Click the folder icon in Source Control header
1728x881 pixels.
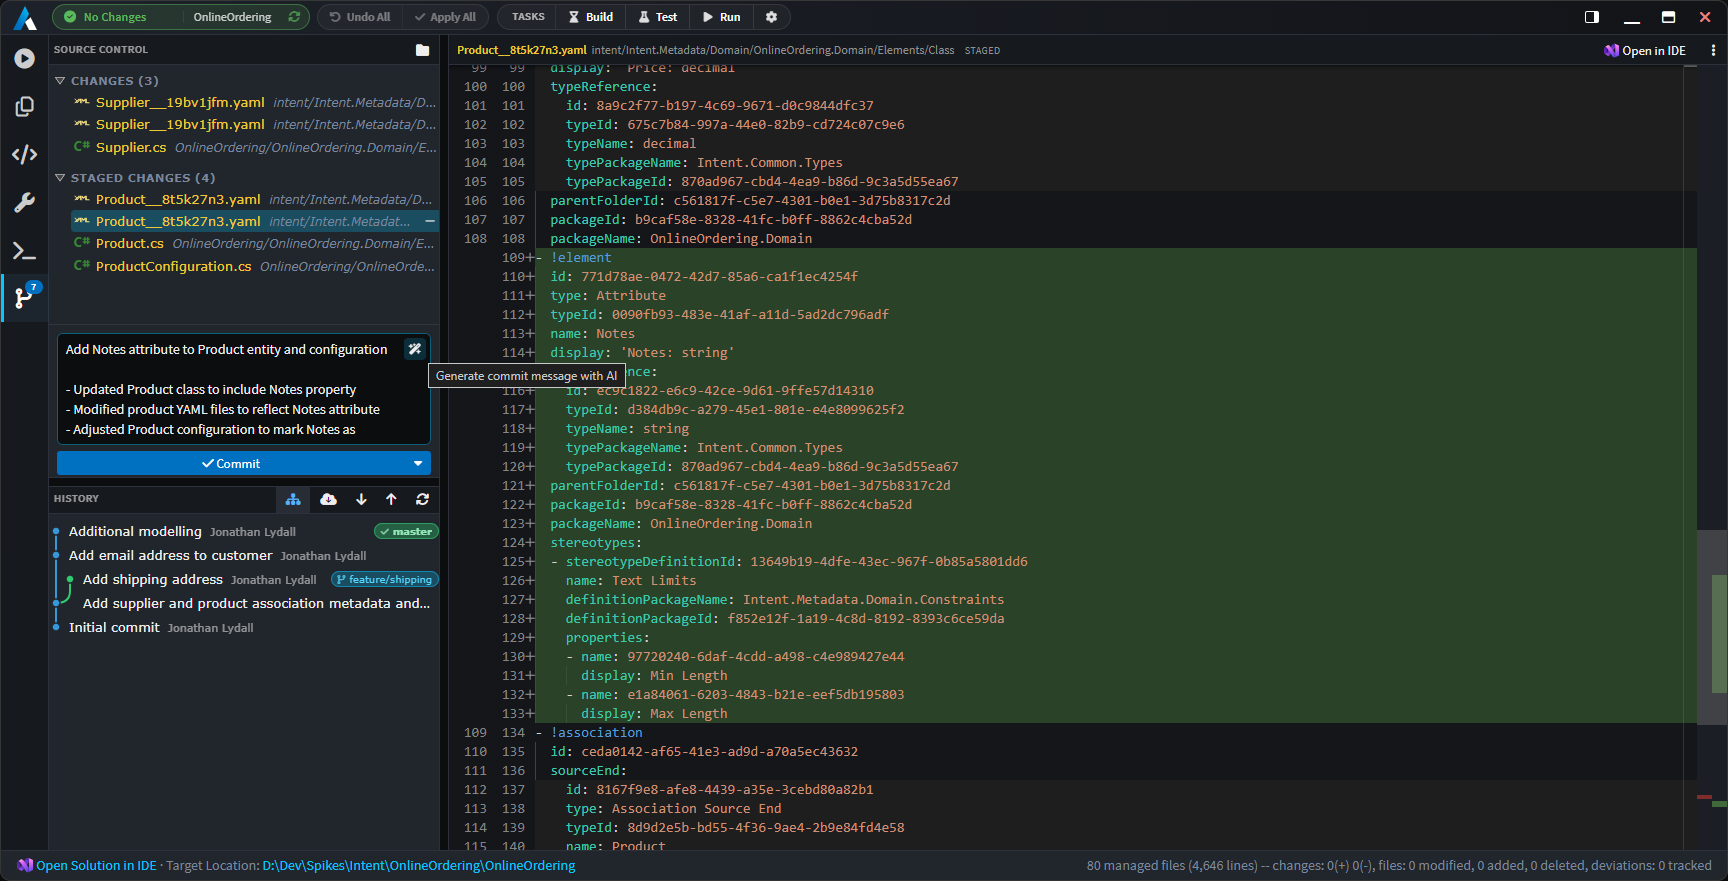(422, 50)
